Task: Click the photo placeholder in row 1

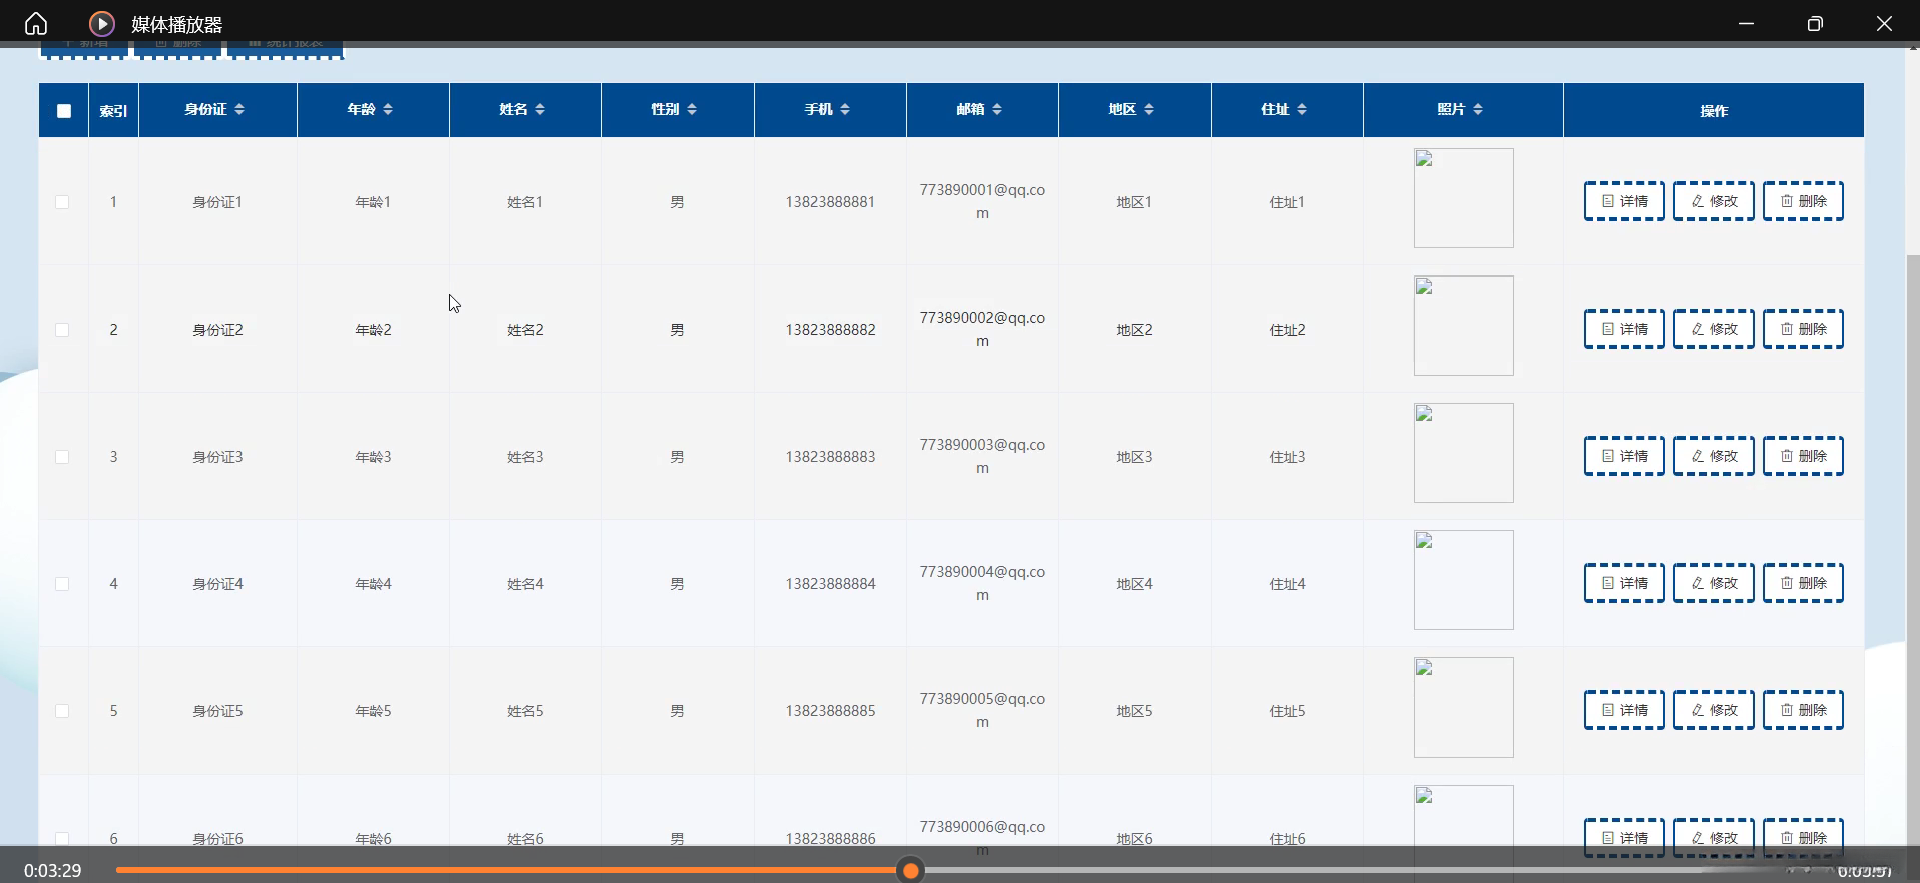Action: tap(1463, 198)
